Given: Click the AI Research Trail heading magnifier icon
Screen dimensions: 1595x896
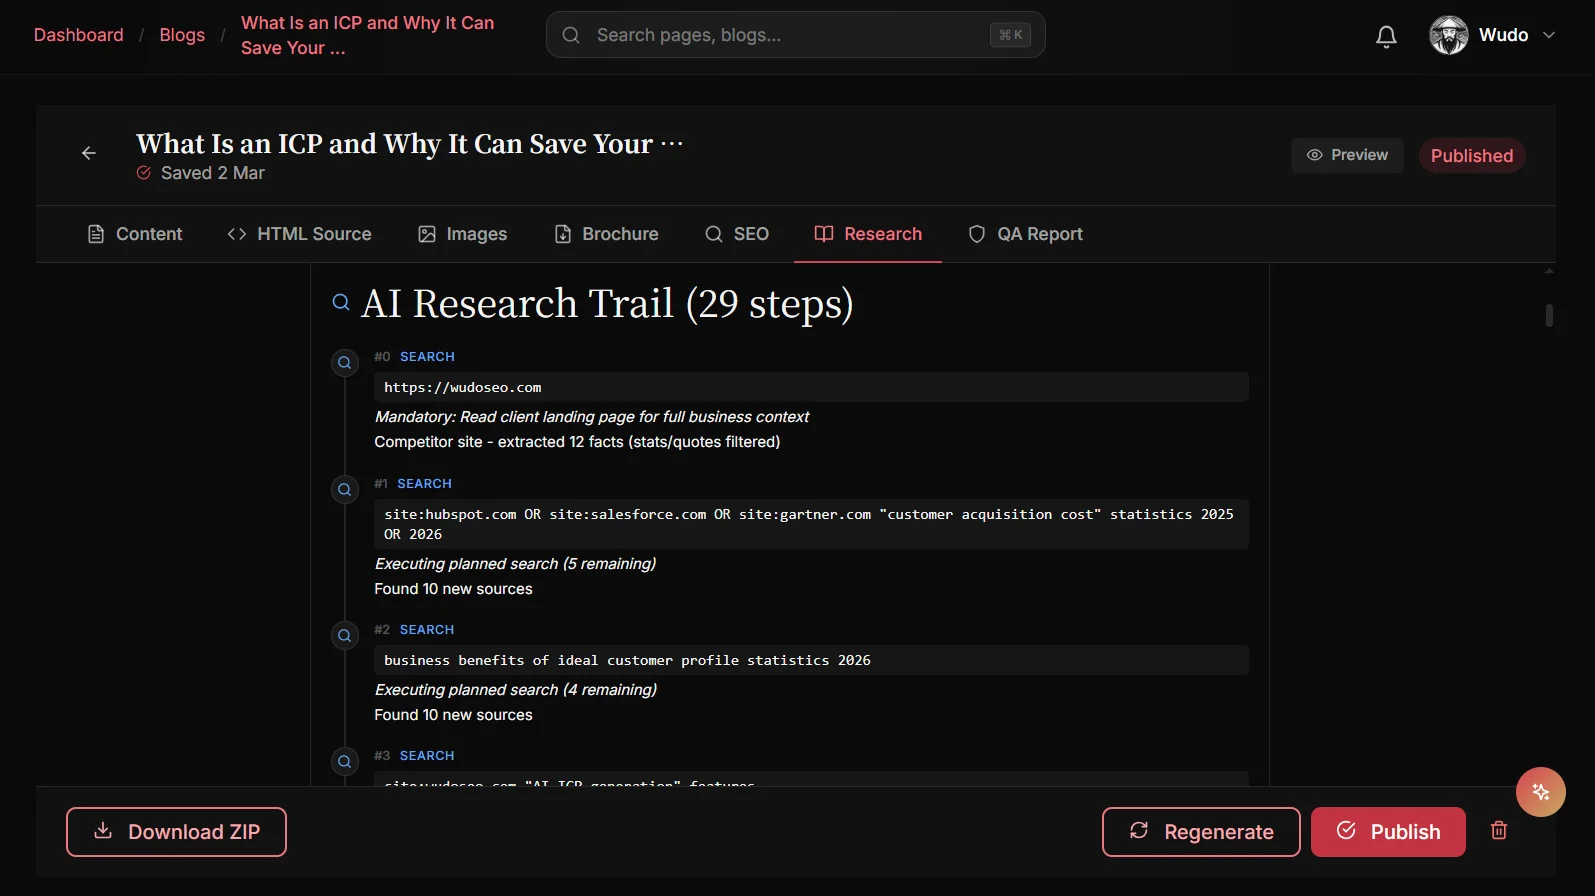Looking at the screenshot, I should (341, 302).
